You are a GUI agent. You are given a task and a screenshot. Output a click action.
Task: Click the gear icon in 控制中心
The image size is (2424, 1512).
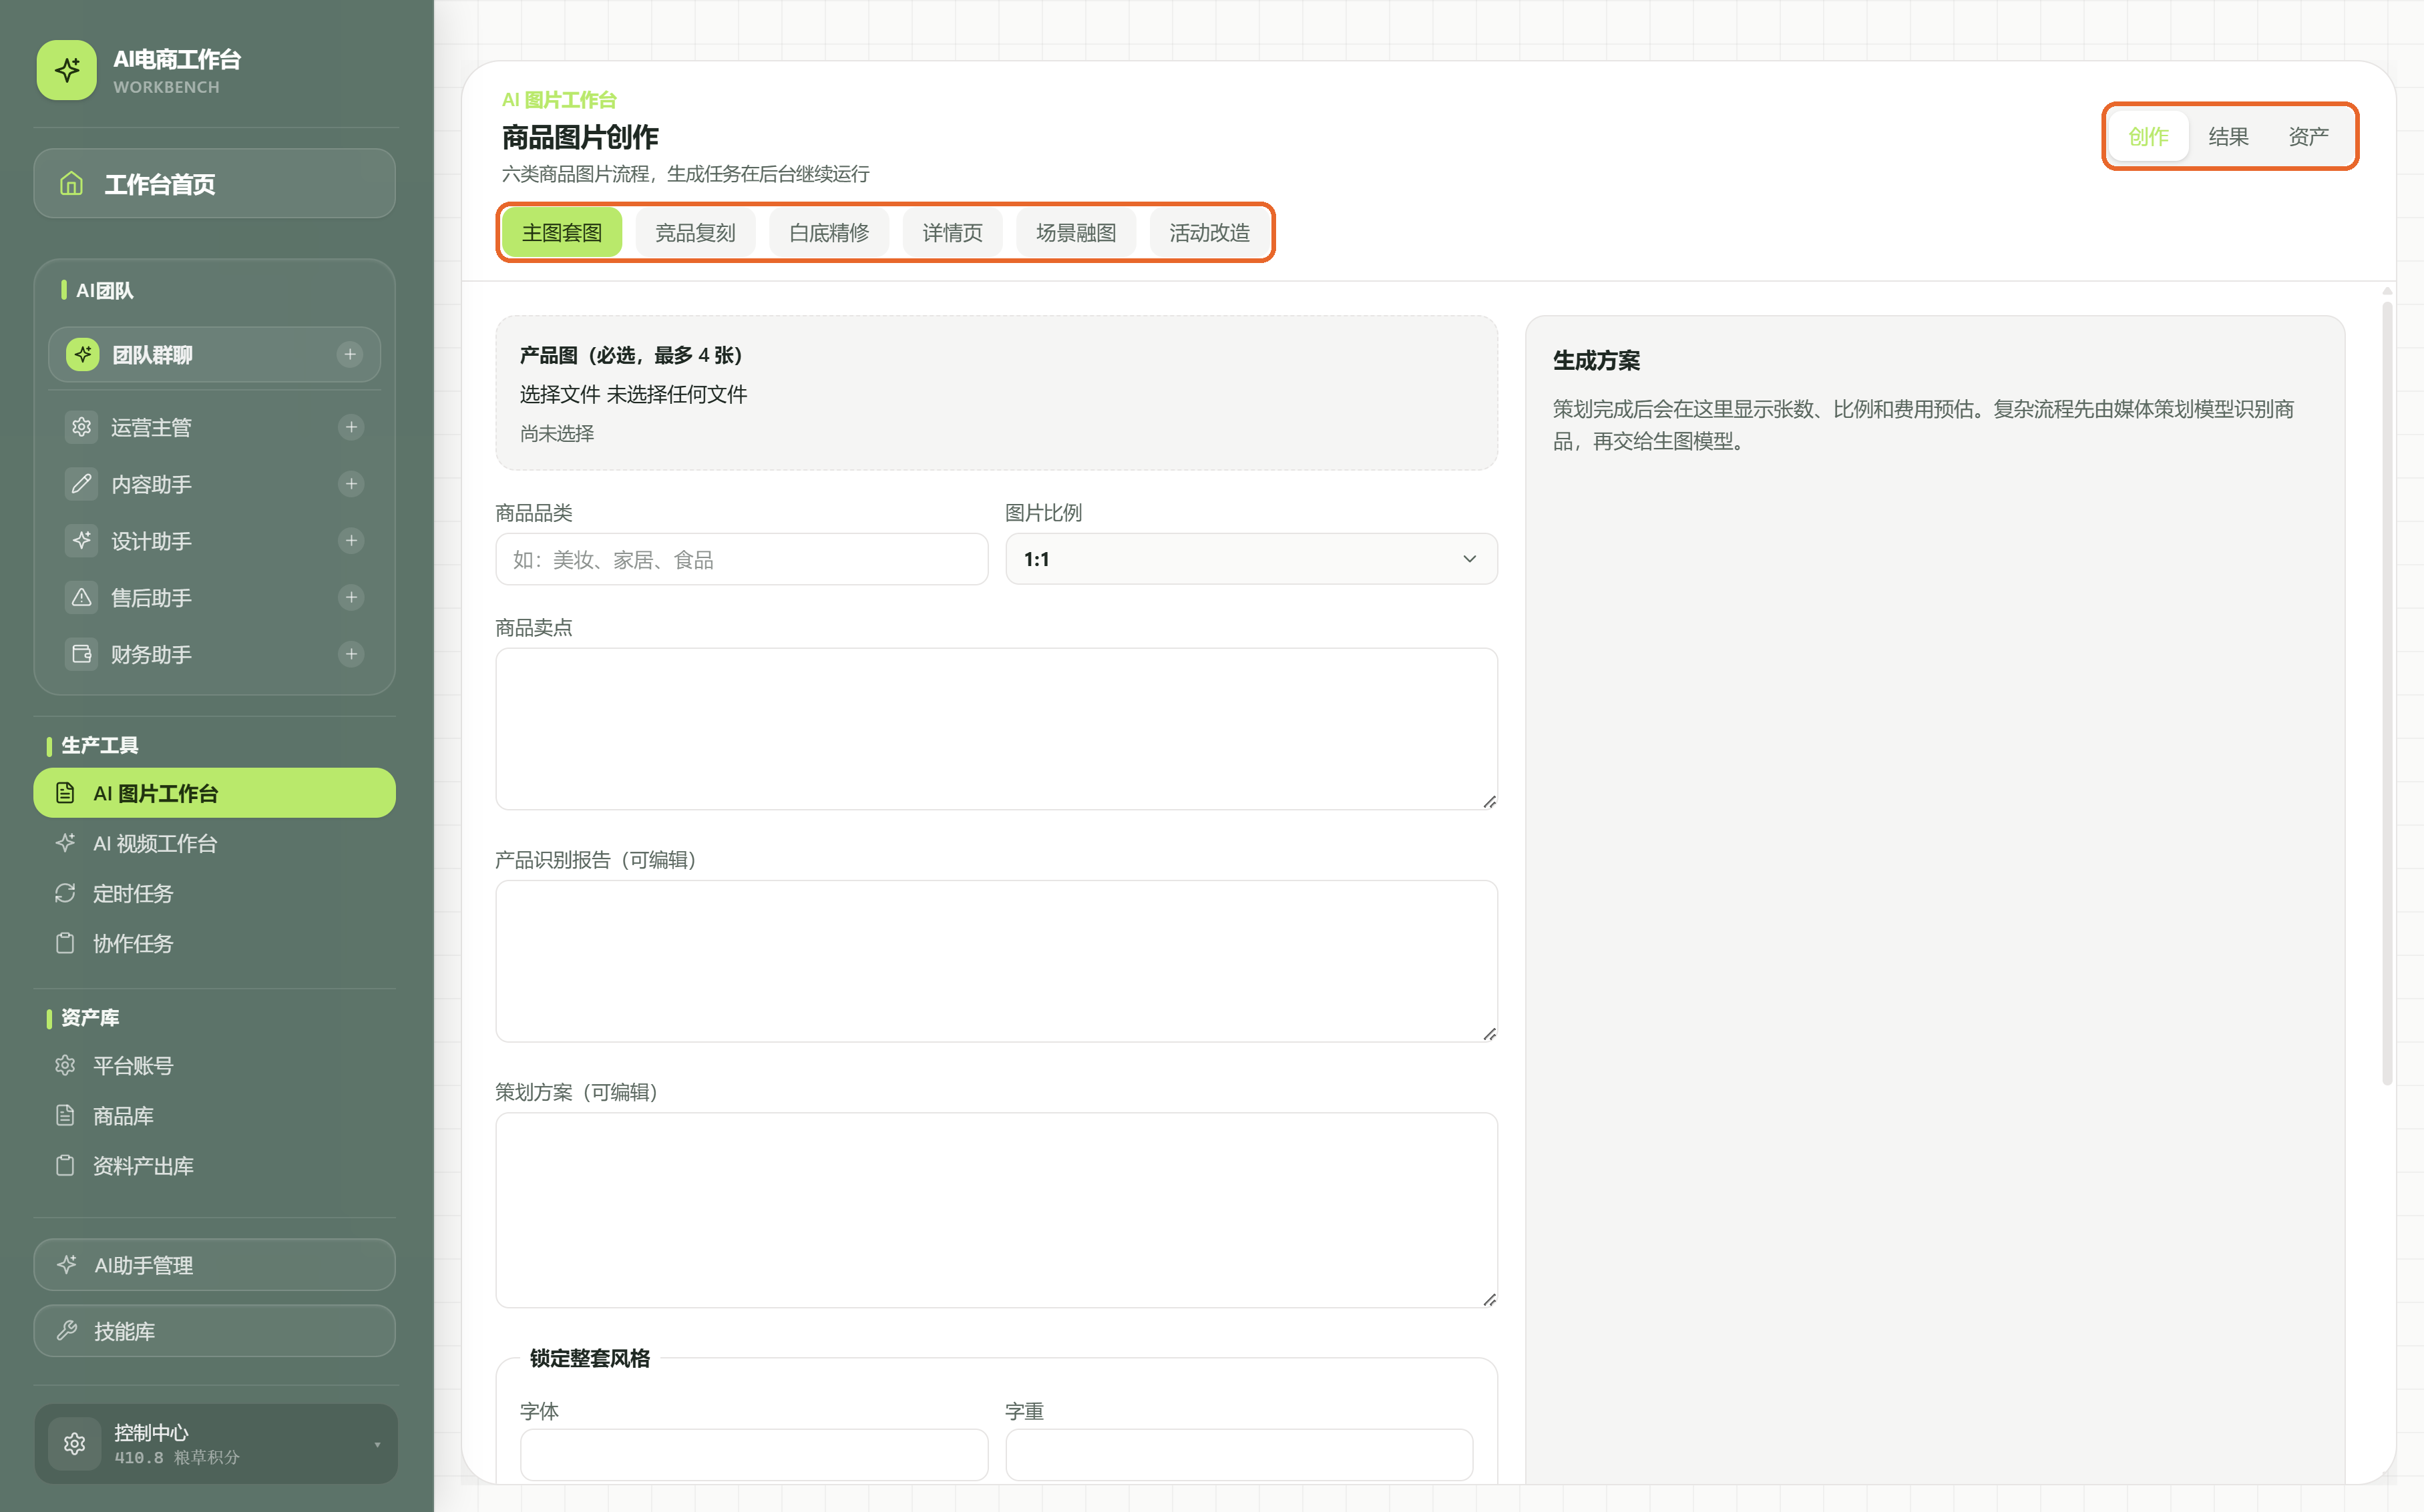click(75, 1444)
